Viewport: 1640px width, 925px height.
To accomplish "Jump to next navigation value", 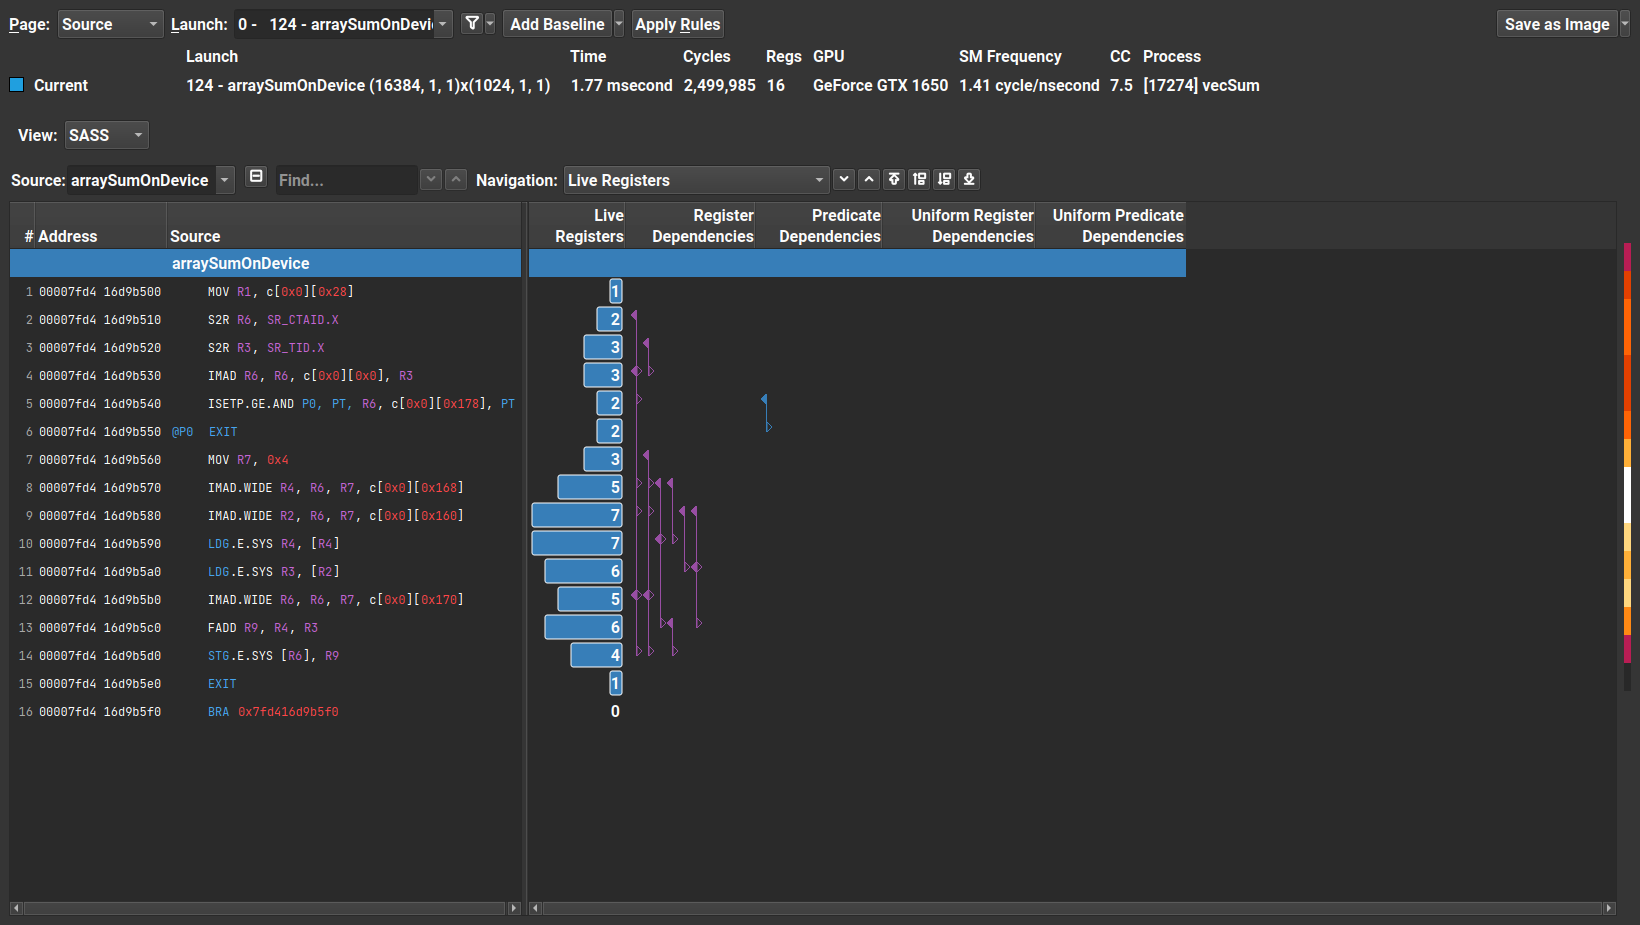I will [844, 179].
